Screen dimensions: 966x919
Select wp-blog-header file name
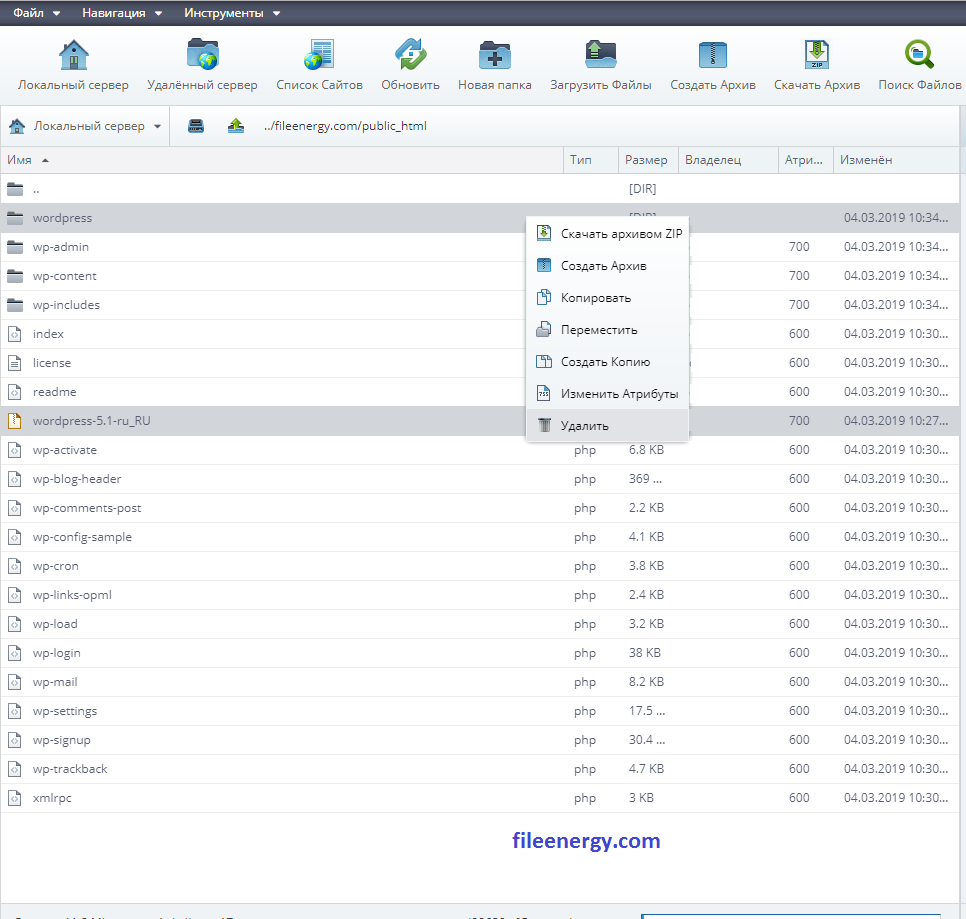pos(77,479)
